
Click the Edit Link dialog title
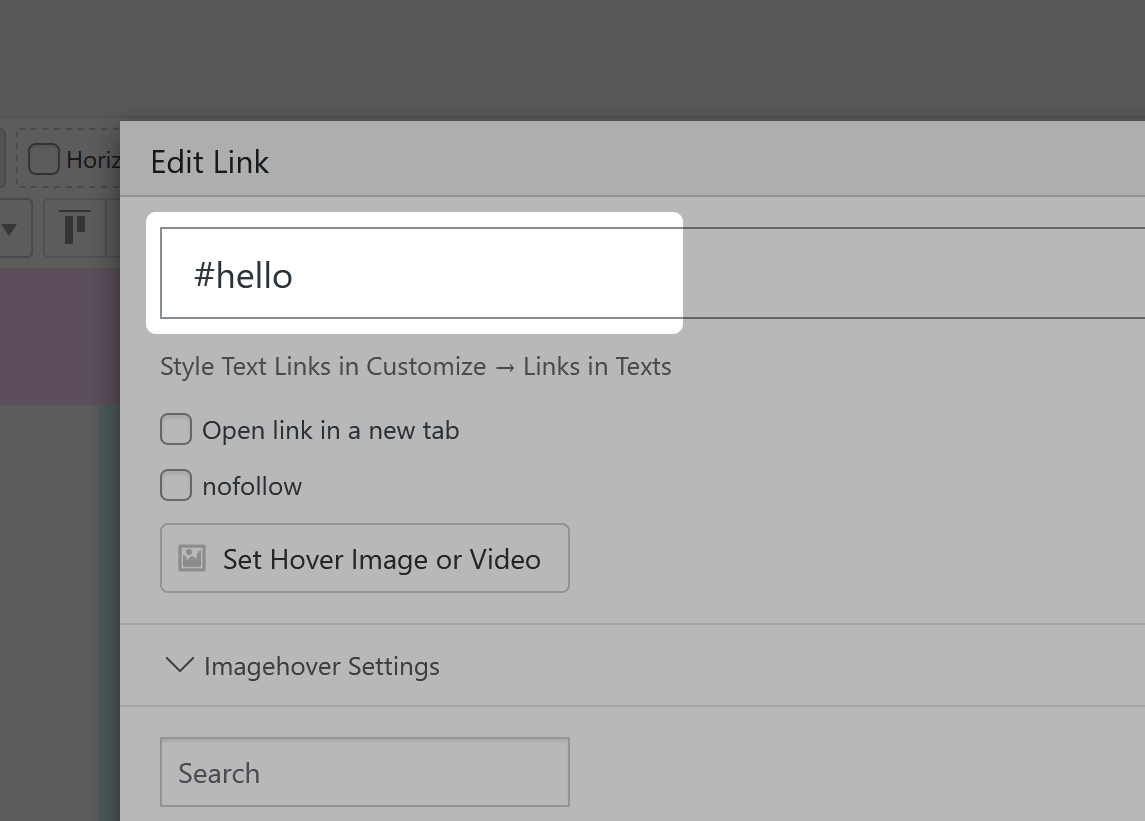[x=209, y=161]
